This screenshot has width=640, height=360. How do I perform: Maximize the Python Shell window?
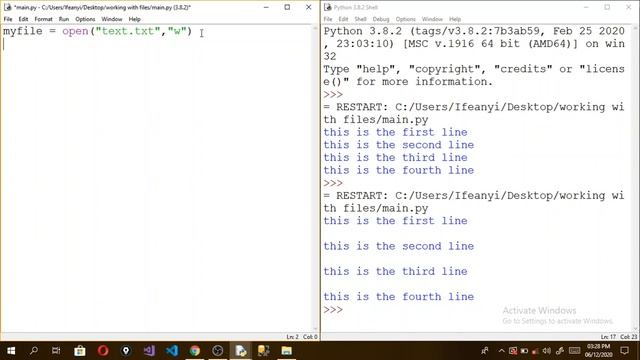607,7
